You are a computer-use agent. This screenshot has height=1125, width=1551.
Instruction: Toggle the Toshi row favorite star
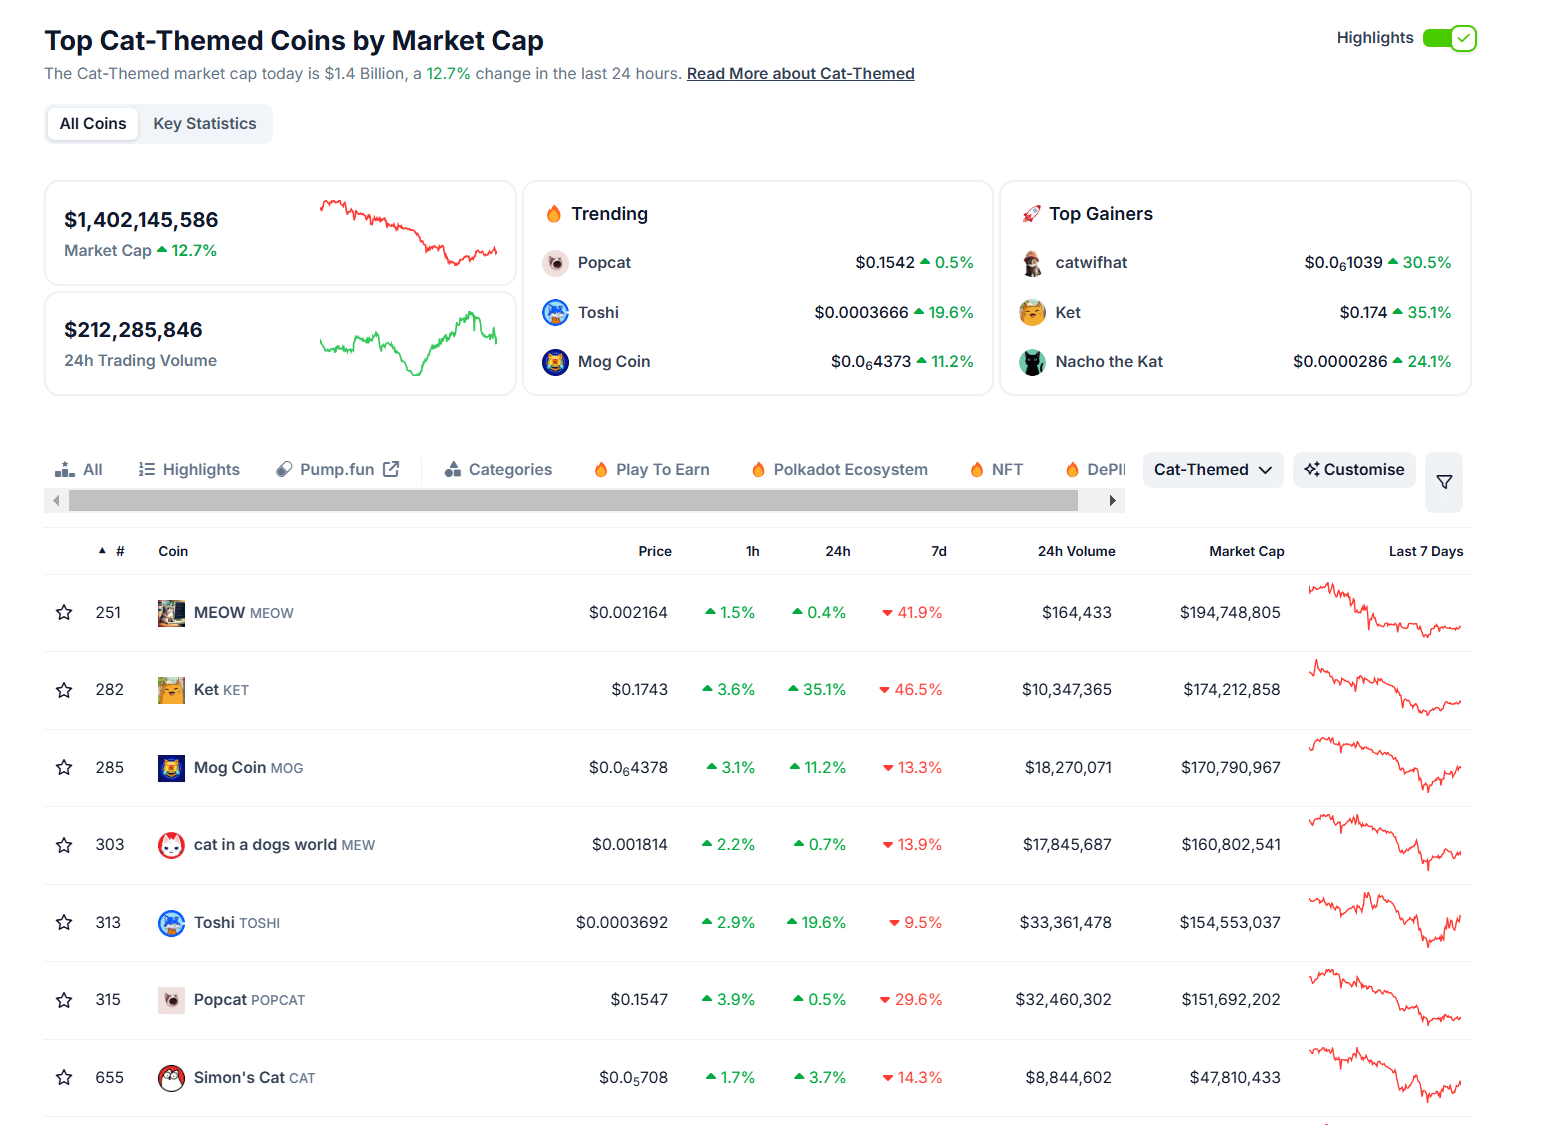coord(64,922)
